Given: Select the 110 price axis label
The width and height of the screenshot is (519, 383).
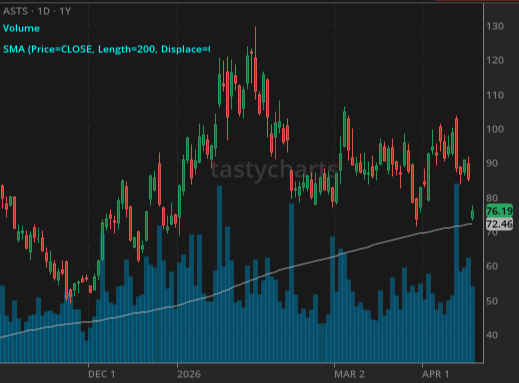Looking at the screenshot, I should pyautogui.click(x=495, y=95).
